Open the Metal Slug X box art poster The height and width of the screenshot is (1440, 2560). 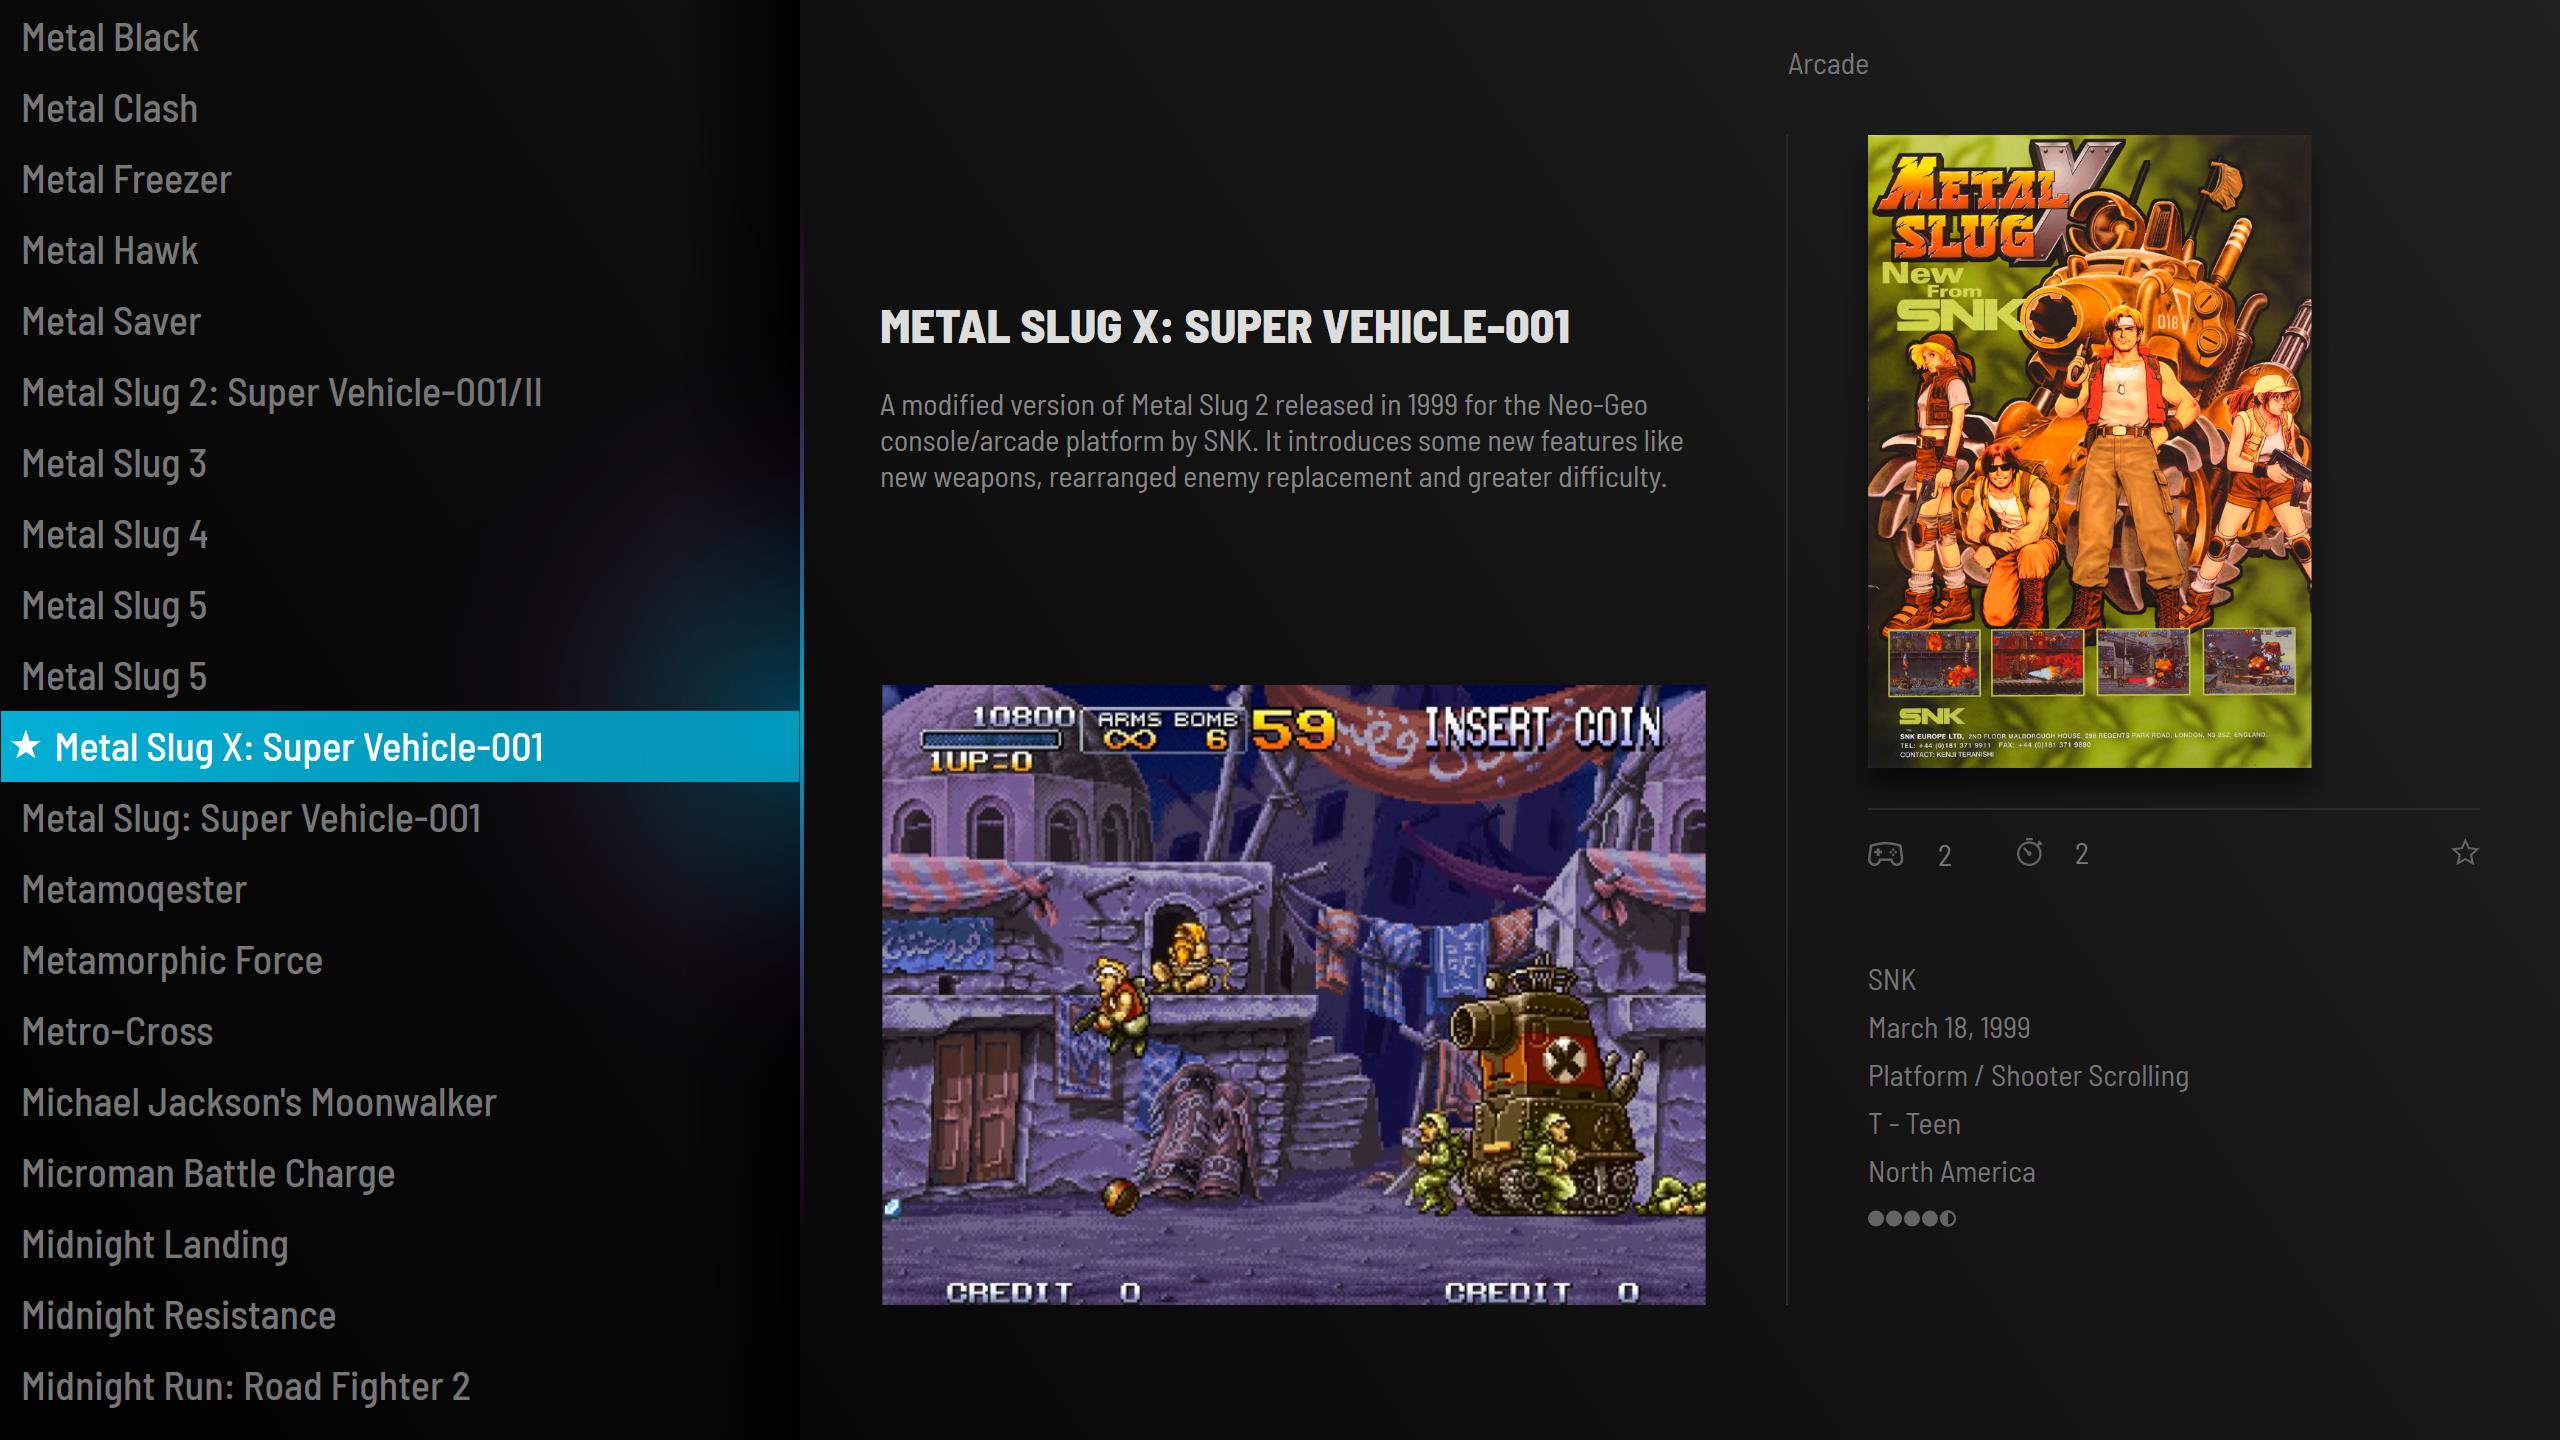tap(2089, 451)
